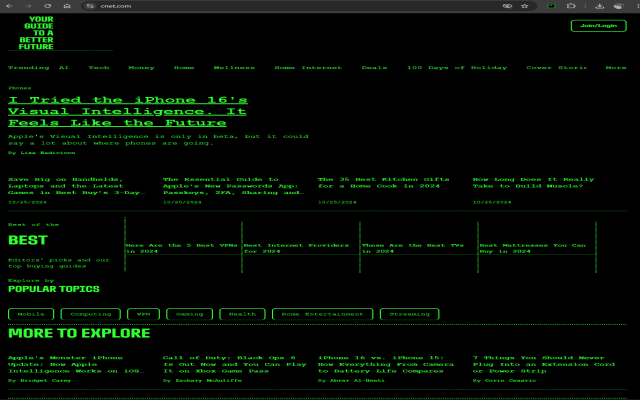
Task: Select the Health topic pill
Action: coord(242,314)
